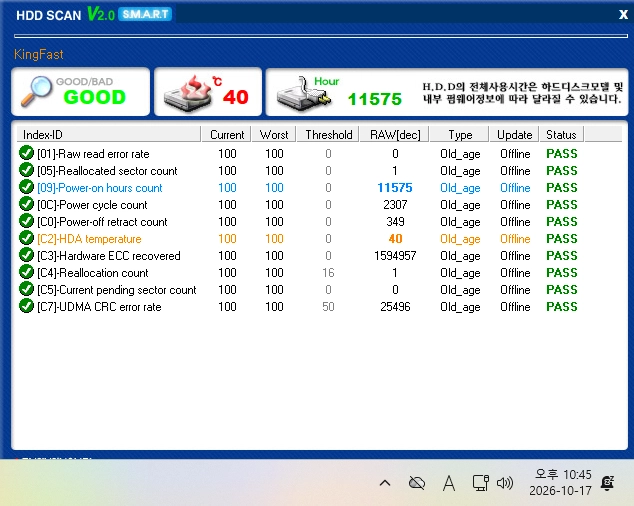Click RAW value 2307
Viewport: 634px width, 506px height.
(x=395, y=205)
